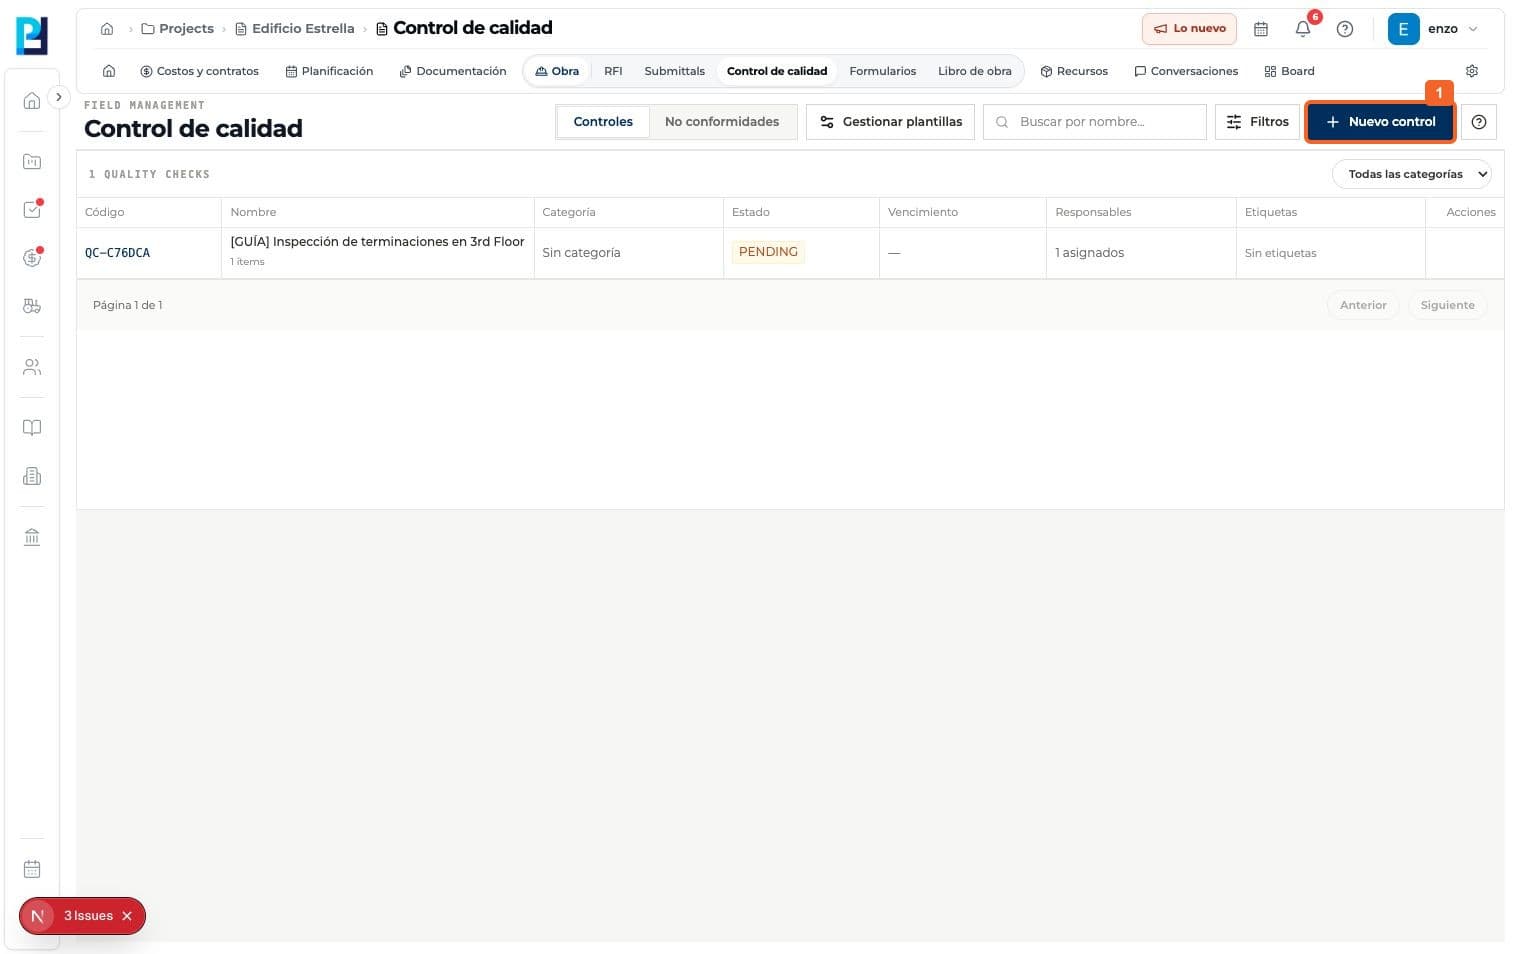Click the app logo in the sidebar
Viewport: 1517px width, 954px height.
click(x=32, y=35)
